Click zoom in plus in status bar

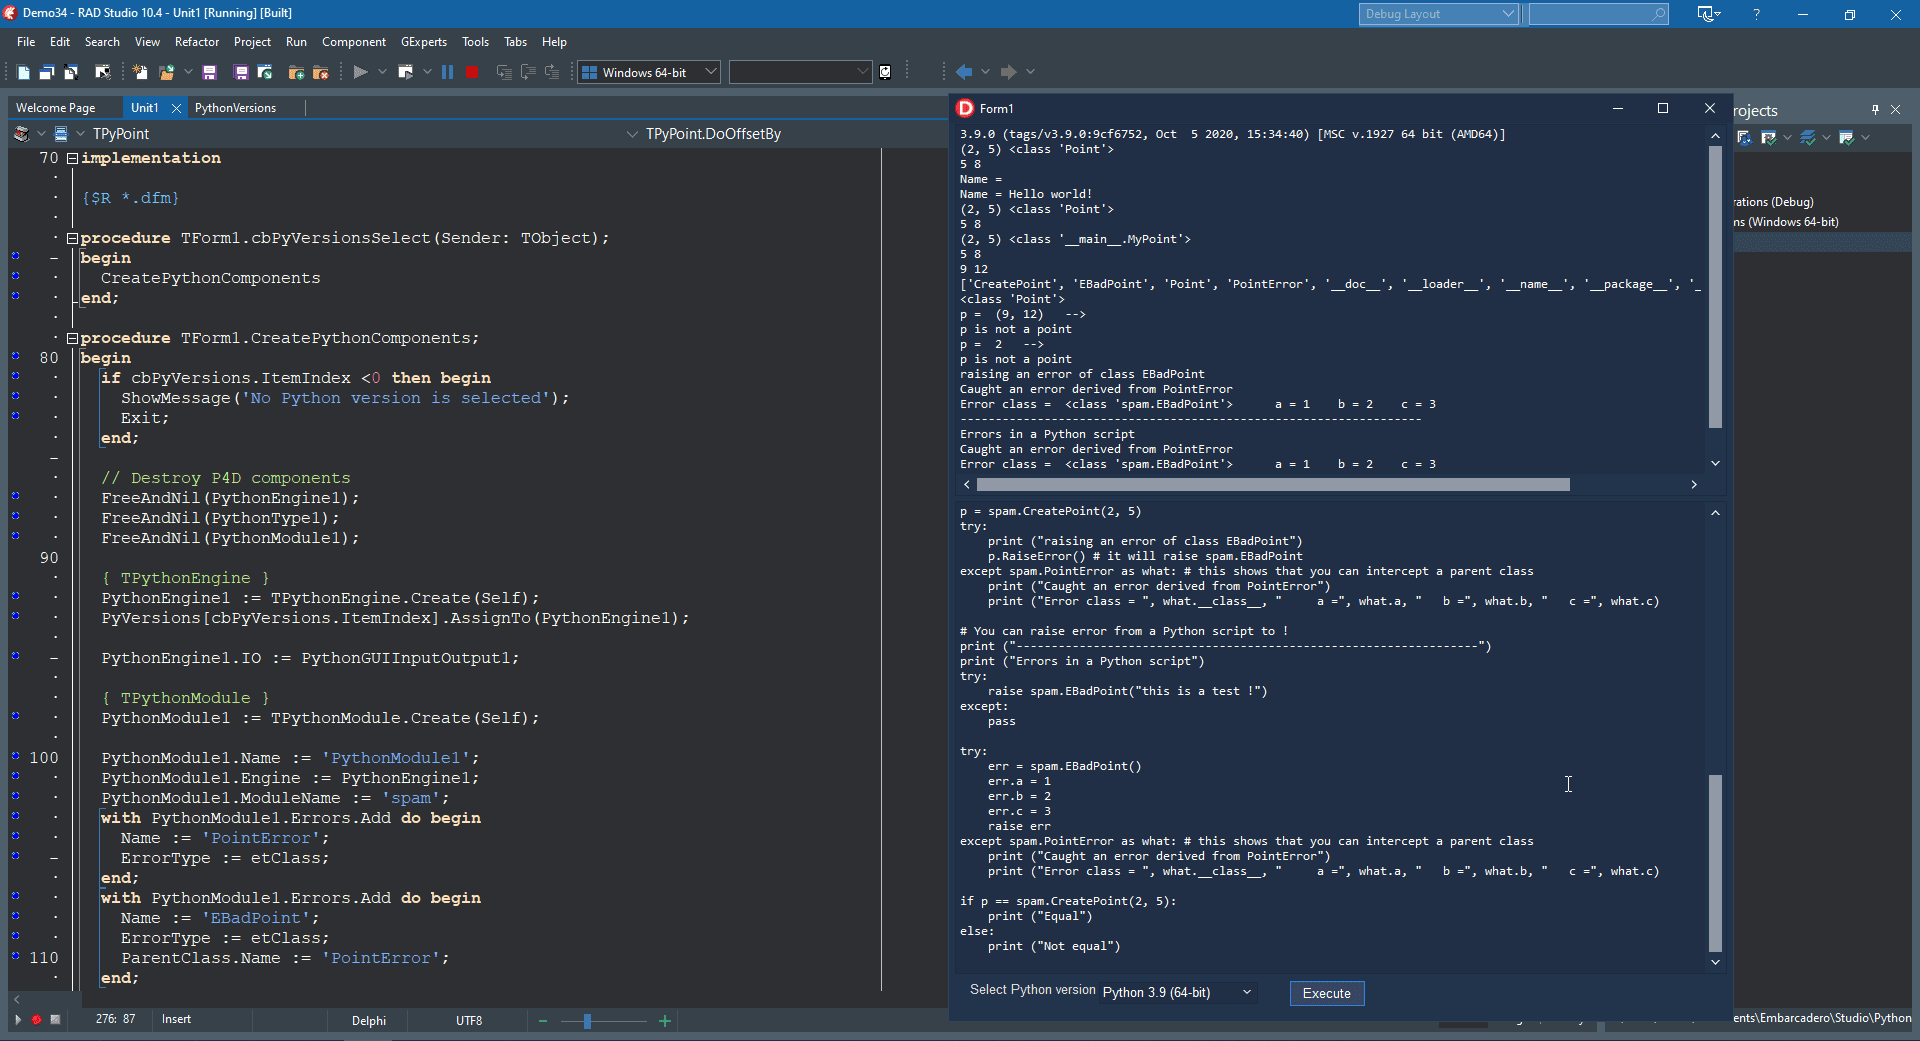665,1021
